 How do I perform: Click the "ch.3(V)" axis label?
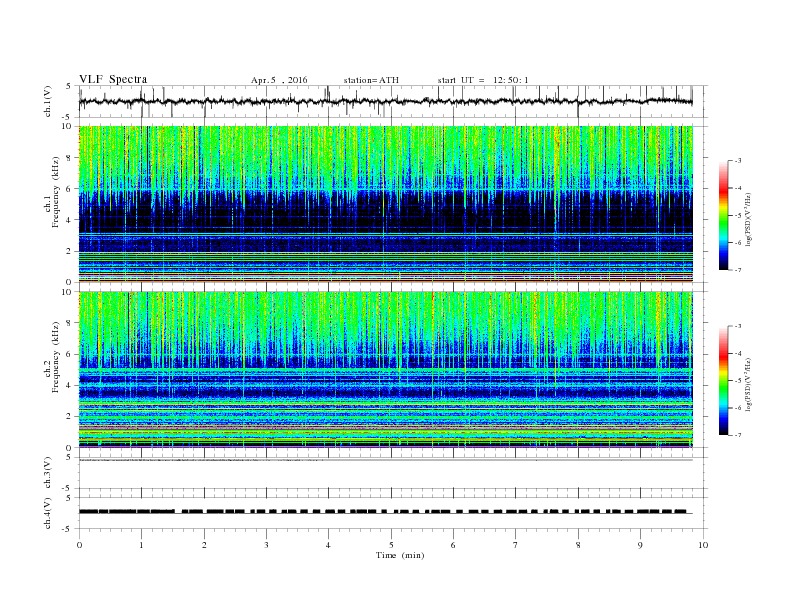pyautogui.click(x=47, y=473)
